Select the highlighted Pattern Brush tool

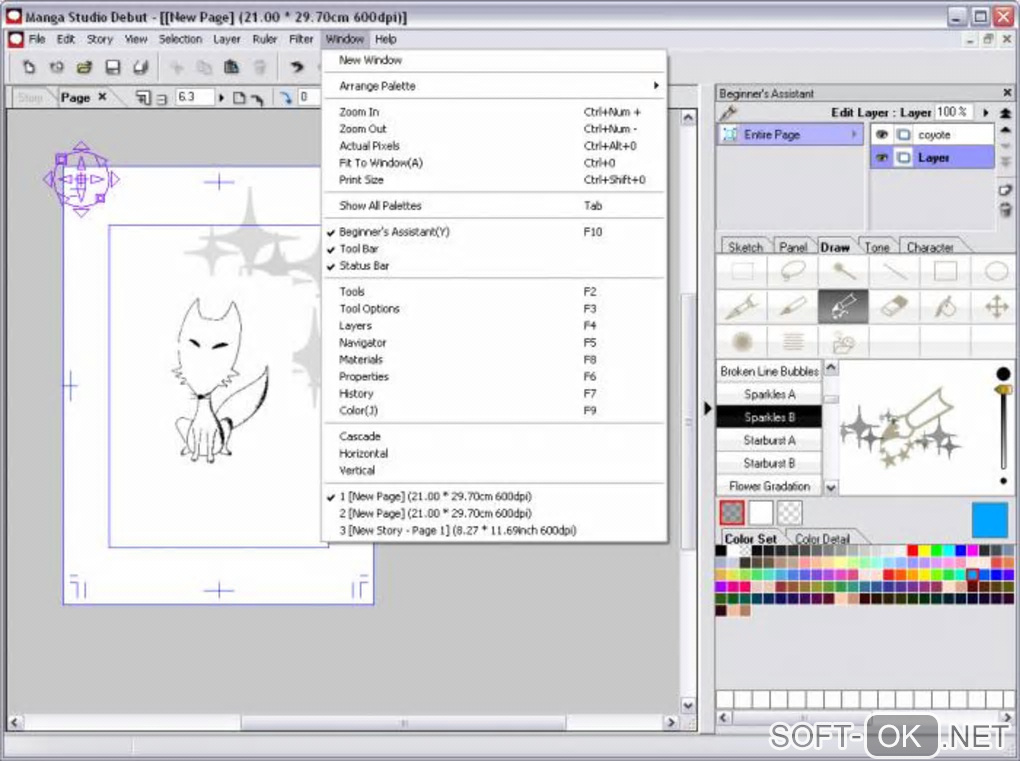(843, 306)
